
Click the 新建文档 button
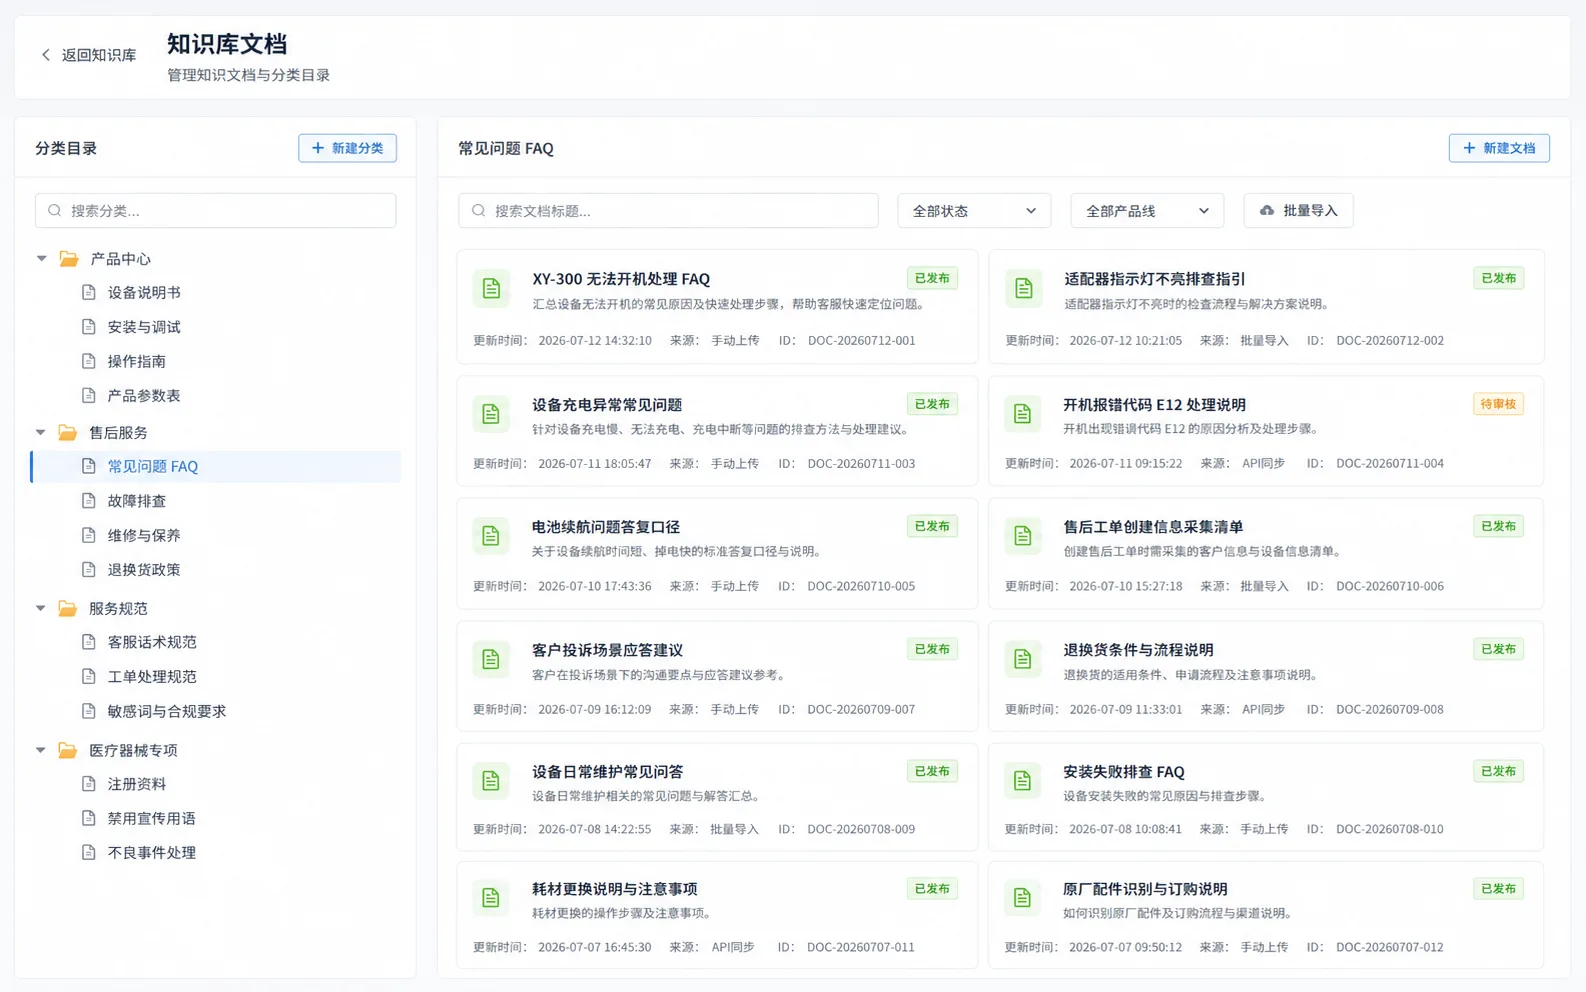point(1499,148)
